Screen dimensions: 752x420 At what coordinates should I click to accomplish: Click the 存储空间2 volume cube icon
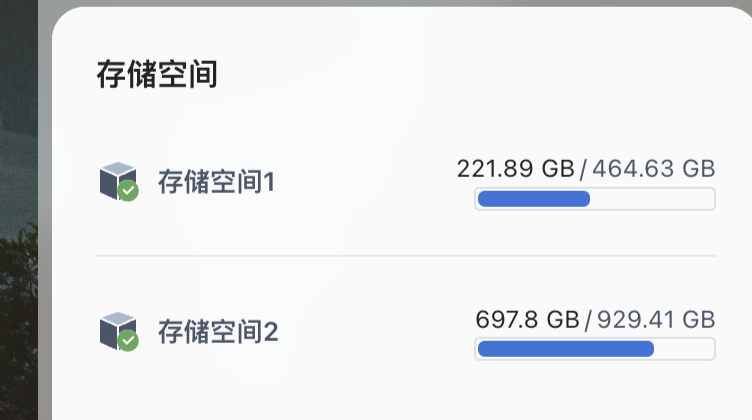point(116,329)
